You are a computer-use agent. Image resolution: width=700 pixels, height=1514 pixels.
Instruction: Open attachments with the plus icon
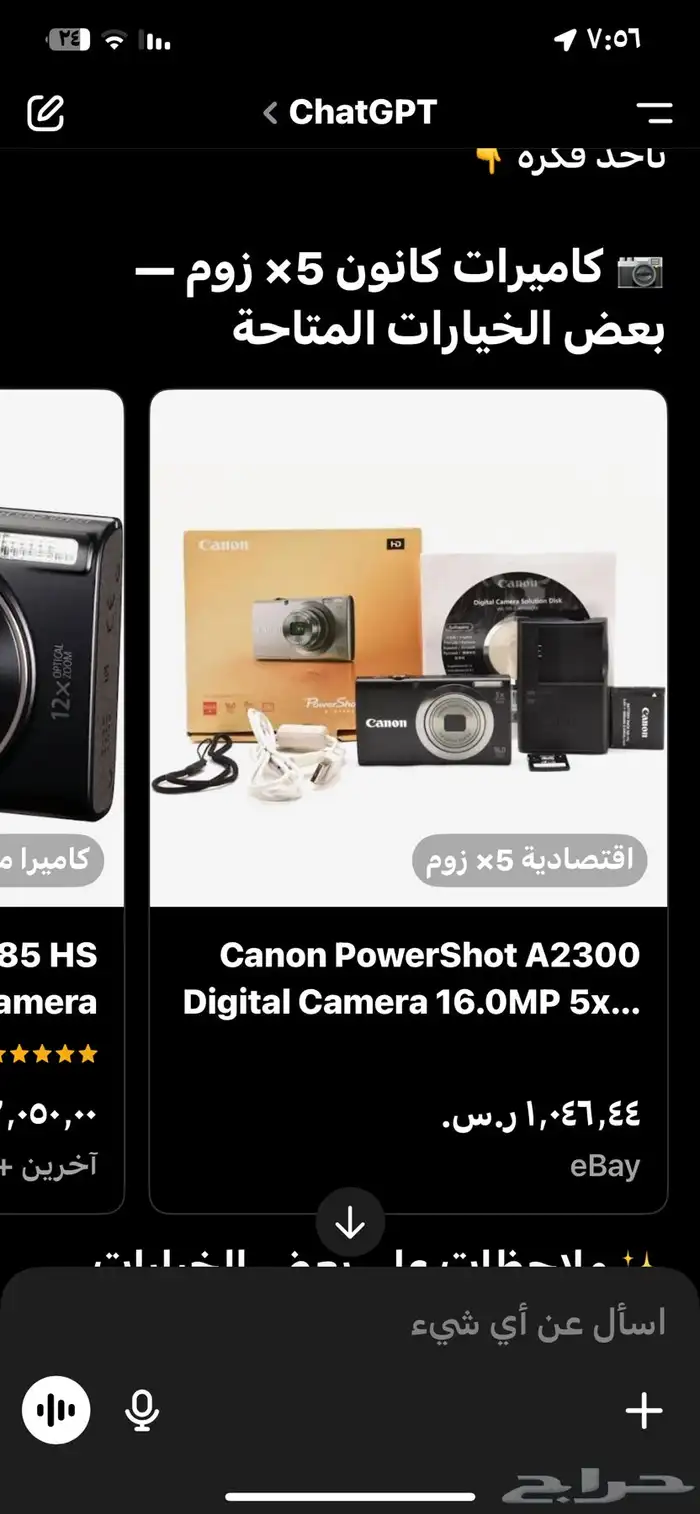pos(644,1410)
